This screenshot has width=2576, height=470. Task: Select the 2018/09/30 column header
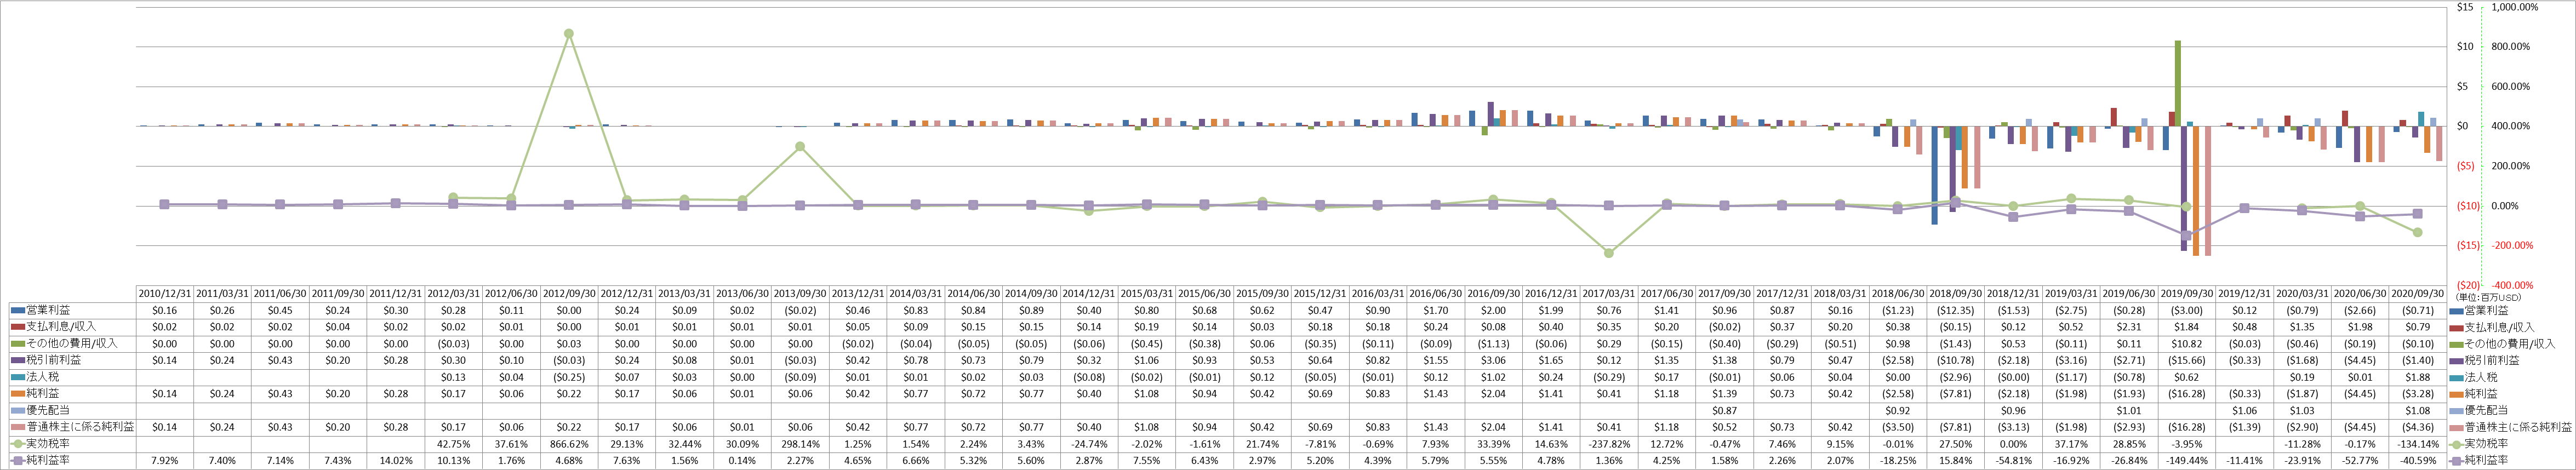(1956, 294)
